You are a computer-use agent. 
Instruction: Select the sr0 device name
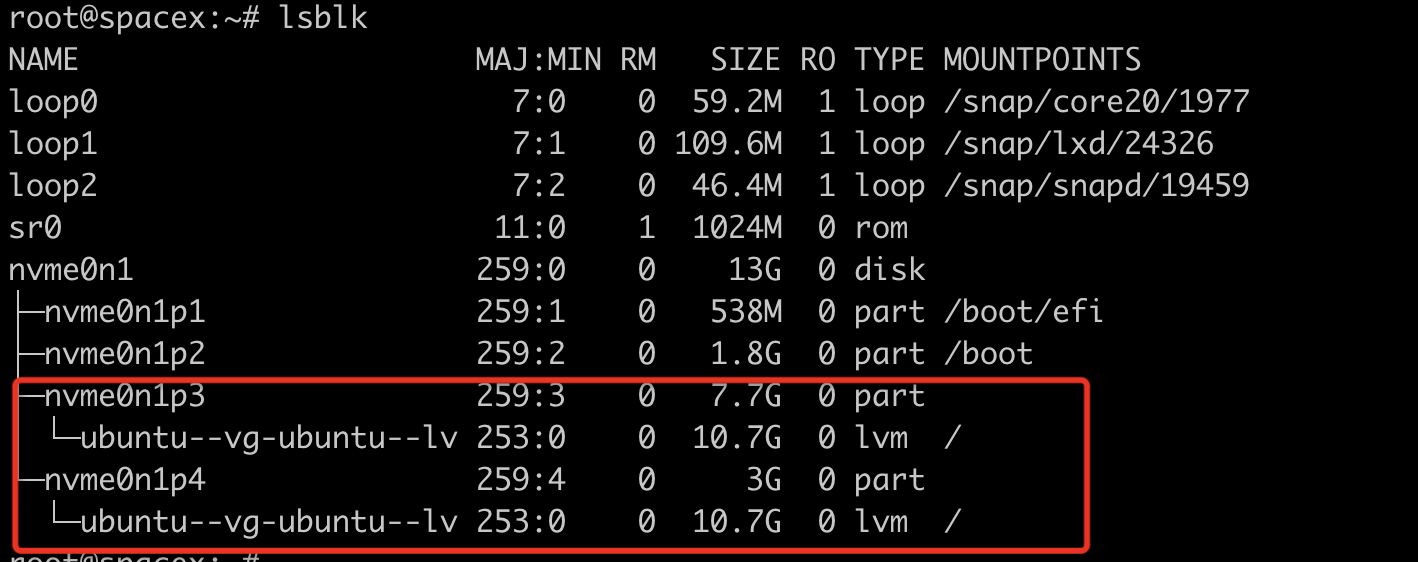coord(35,228)
